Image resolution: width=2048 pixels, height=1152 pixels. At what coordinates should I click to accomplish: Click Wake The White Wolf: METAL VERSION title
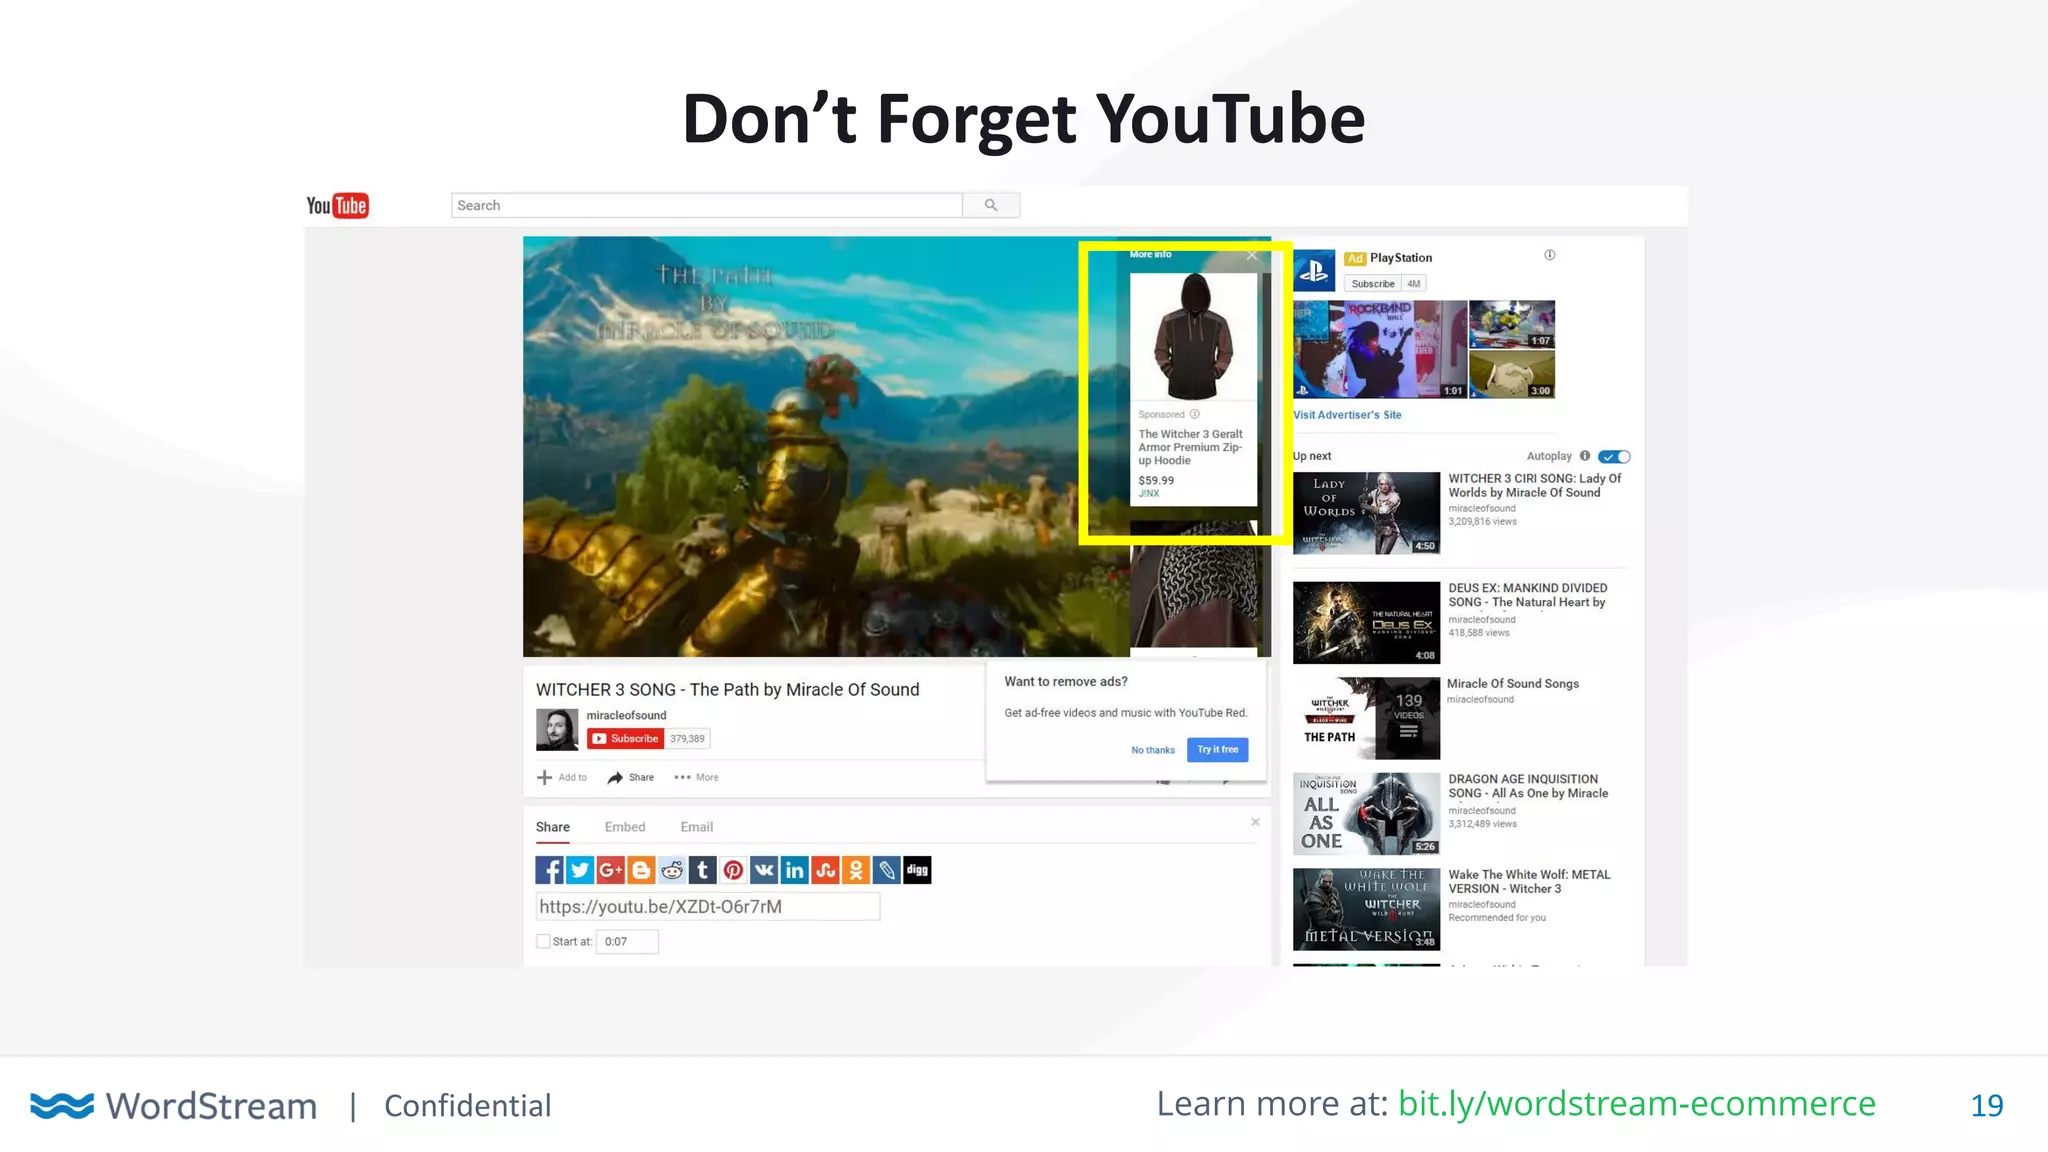[1529, 881]
